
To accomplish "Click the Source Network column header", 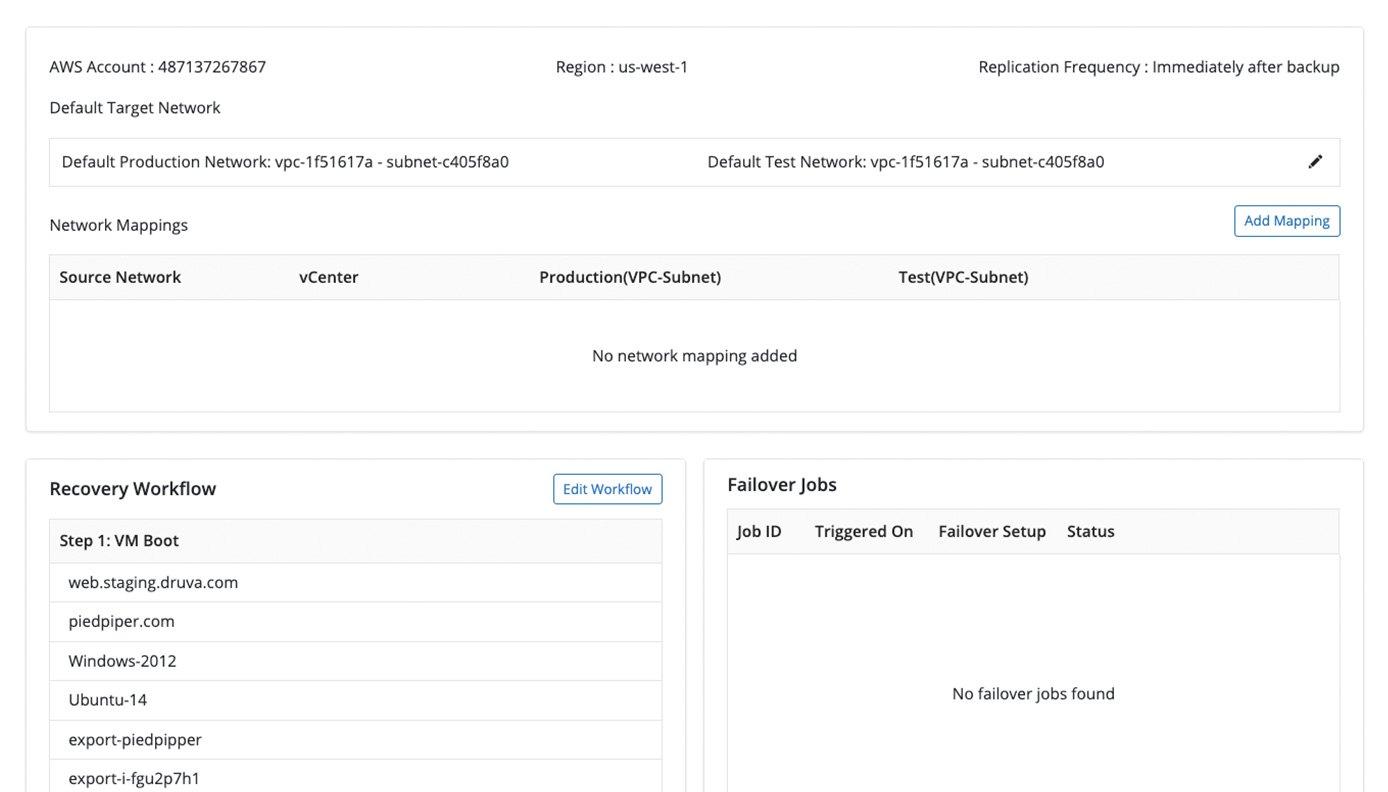I will (x=120, y=277).
